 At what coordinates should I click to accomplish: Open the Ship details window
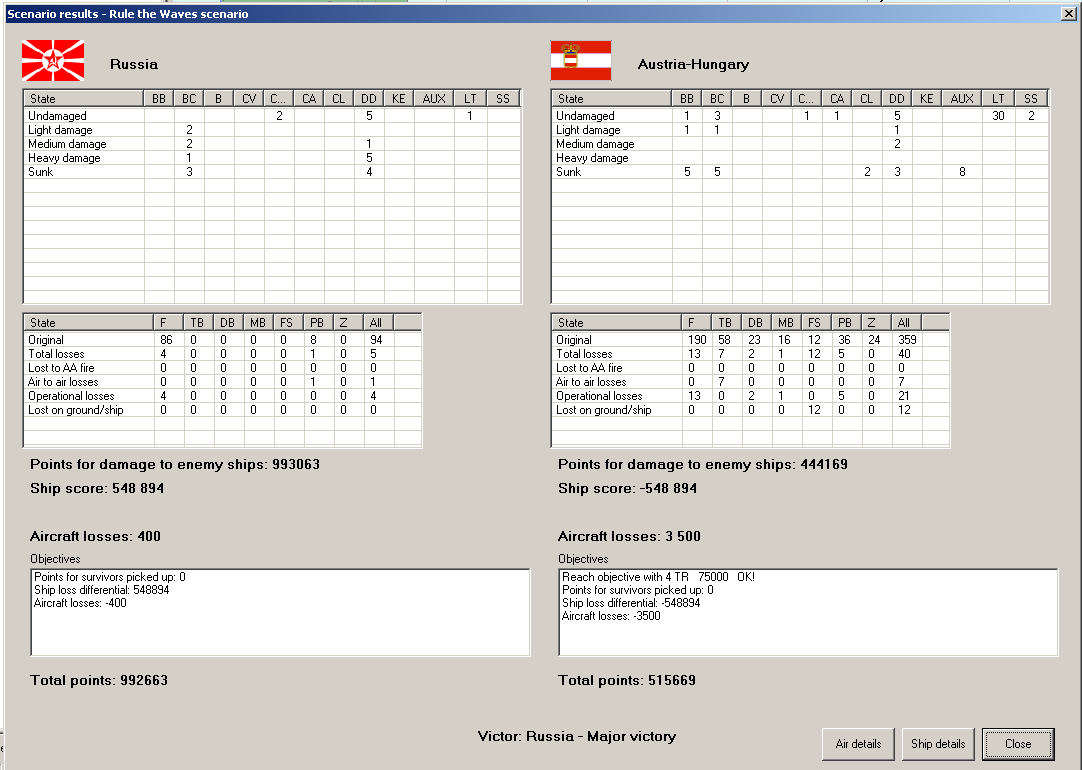(x=938, y=744)
